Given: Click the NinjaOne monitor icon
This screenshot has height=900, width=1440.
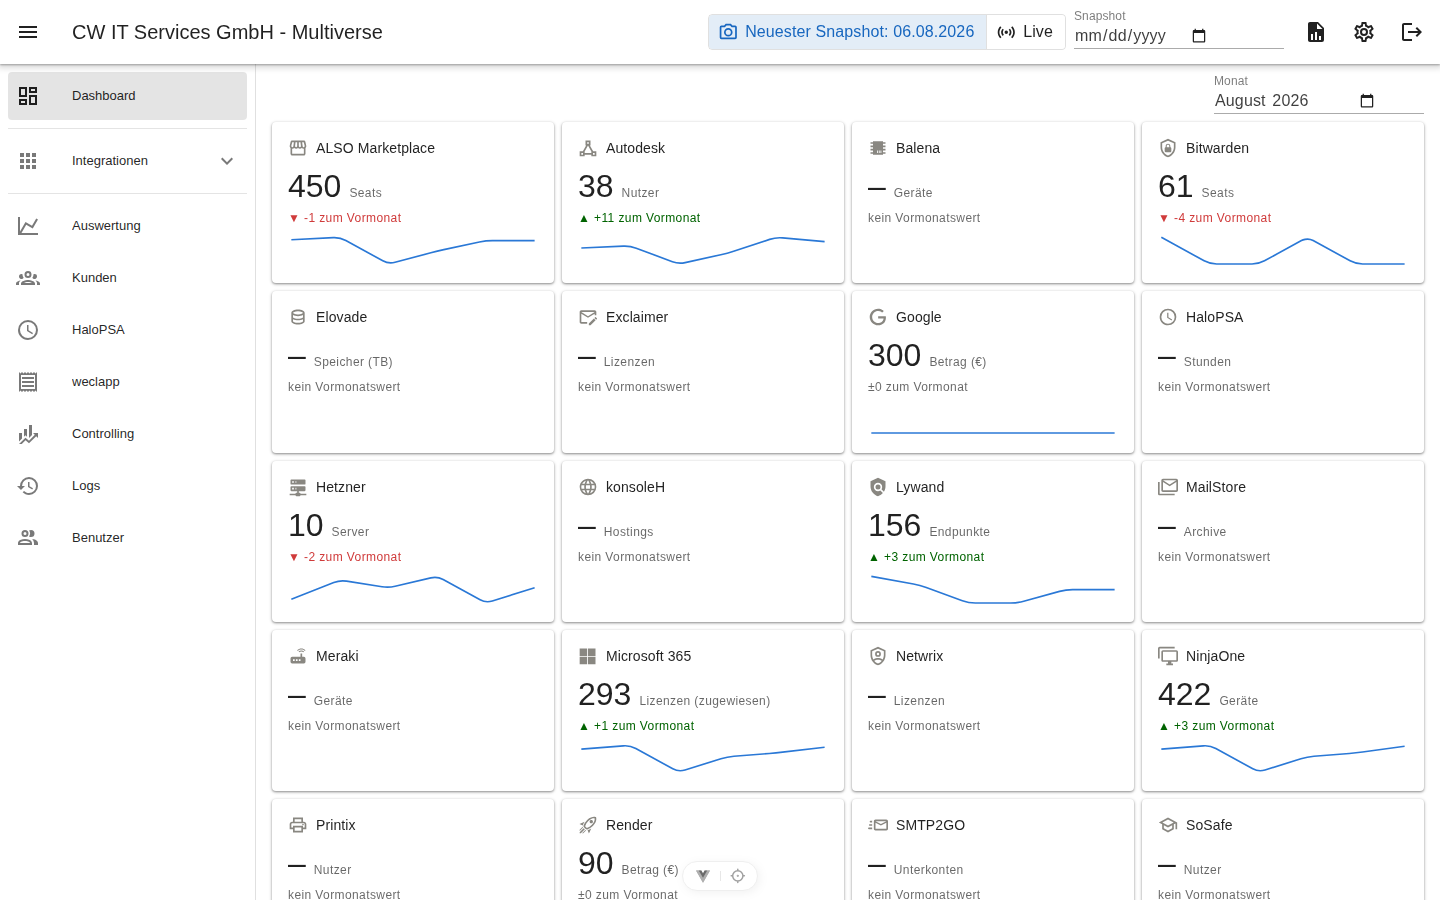Looking at the screenshot, I should 1168,656.
